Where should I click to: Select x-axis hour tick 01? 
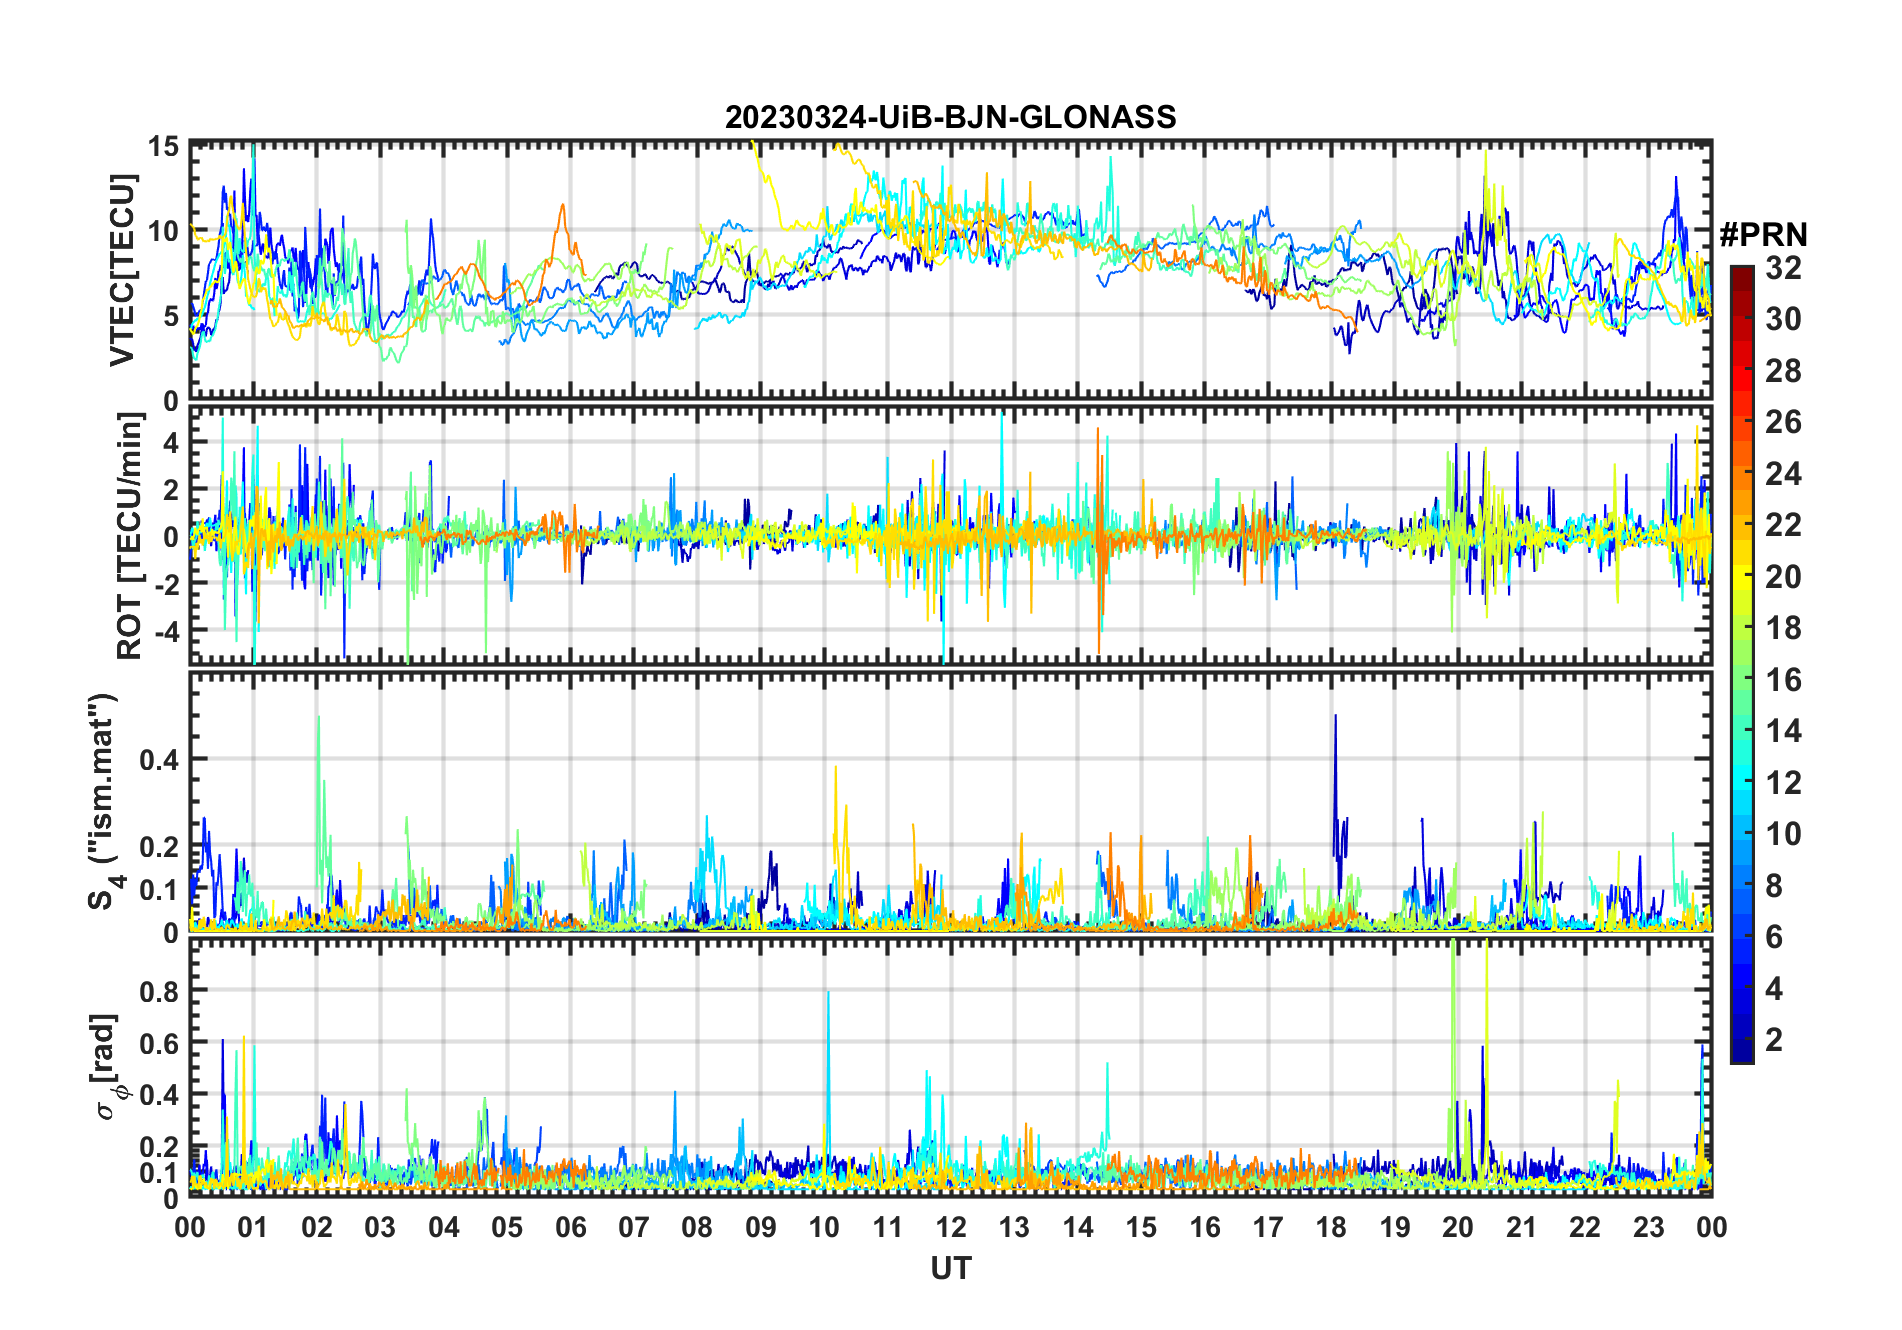pos(253,1227)
